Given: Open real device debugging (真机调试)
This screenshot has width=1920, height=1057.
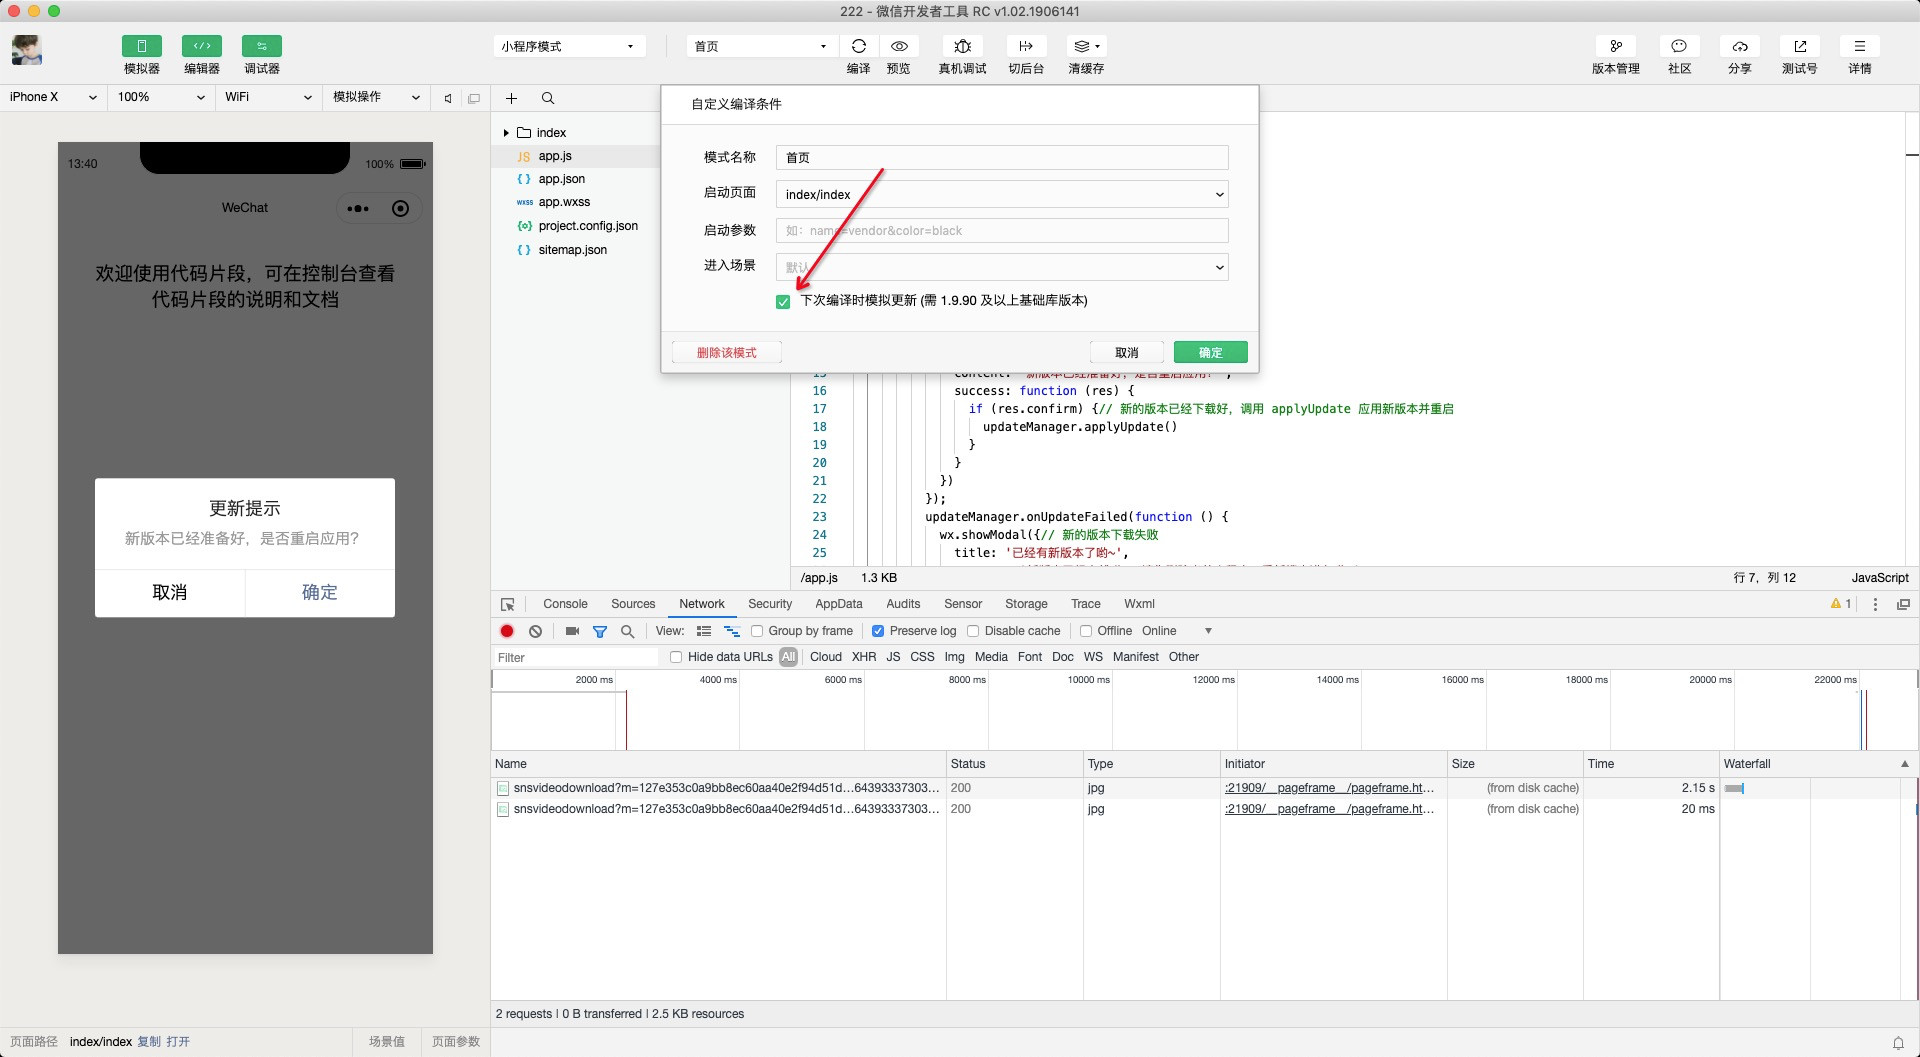Looking at the screenshot, I should pos(962,46).
